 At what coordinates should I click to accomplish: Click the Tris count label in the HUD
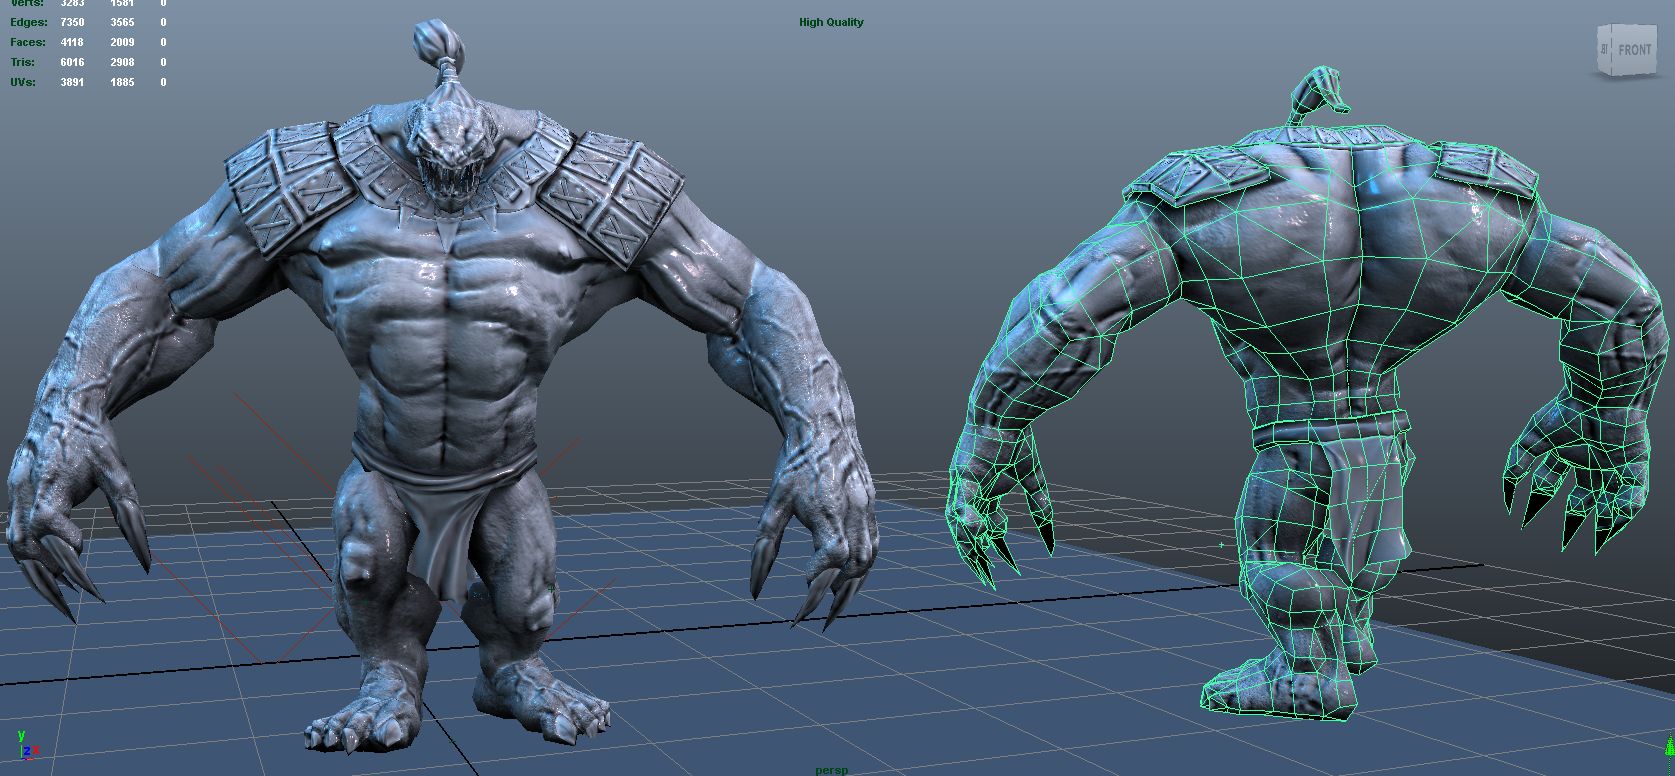point(24,62)
